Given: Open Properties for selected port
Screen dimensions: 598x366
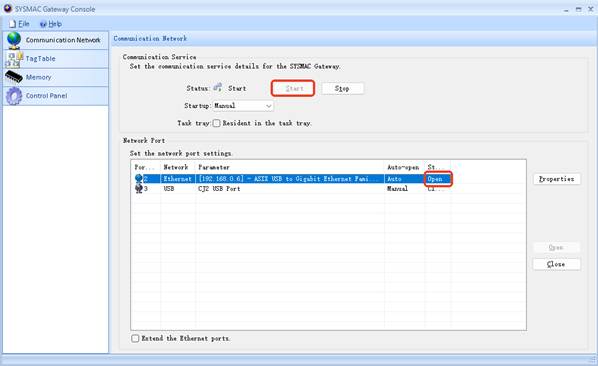Looking at the screenshot, I should 556,179.
